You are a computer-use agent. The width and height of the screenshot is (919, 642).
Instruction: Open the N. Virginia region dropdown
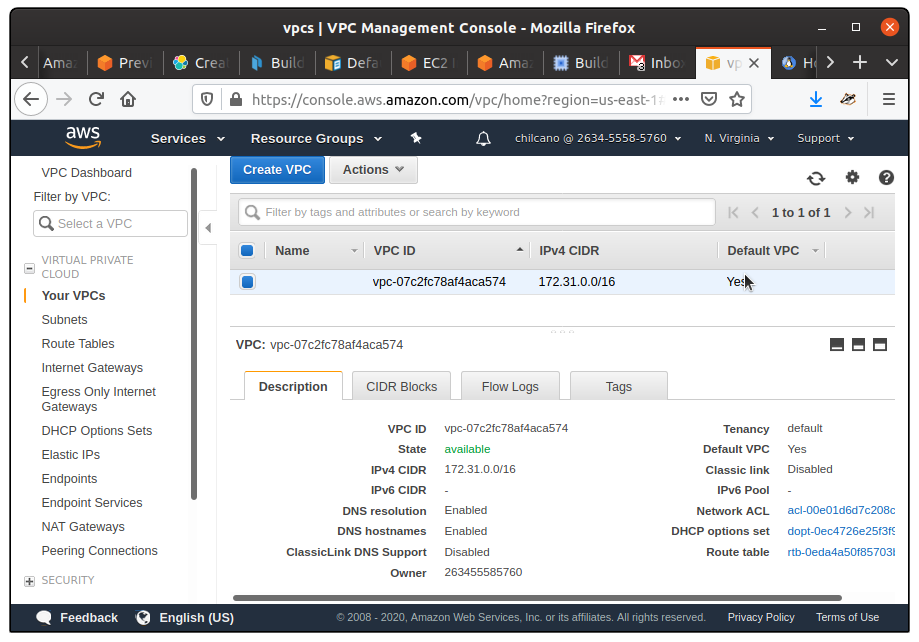tap(739, 138)
